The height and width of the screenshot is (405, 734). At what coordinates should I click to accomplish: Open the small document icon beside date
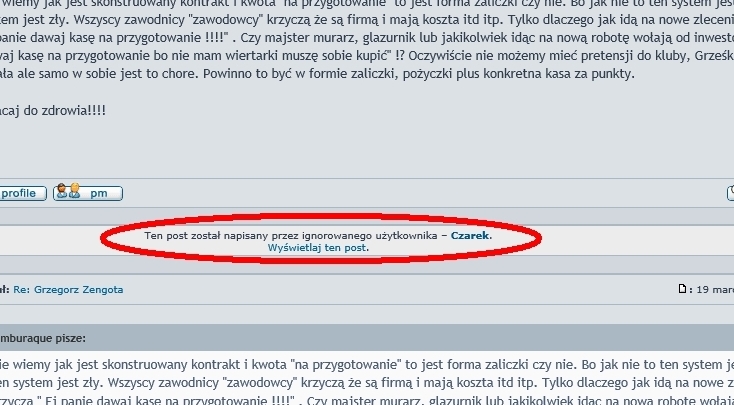(x=683, y=289)
